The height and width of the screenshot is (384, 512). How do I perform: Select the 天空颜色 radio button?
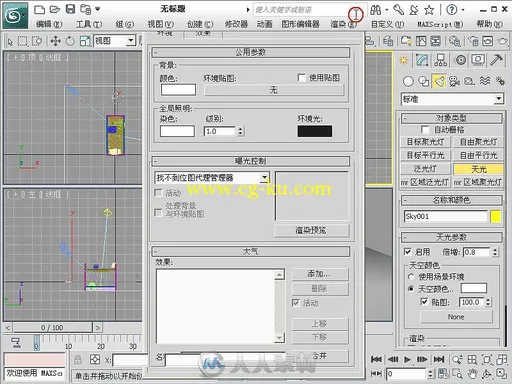tap(411, 289)
